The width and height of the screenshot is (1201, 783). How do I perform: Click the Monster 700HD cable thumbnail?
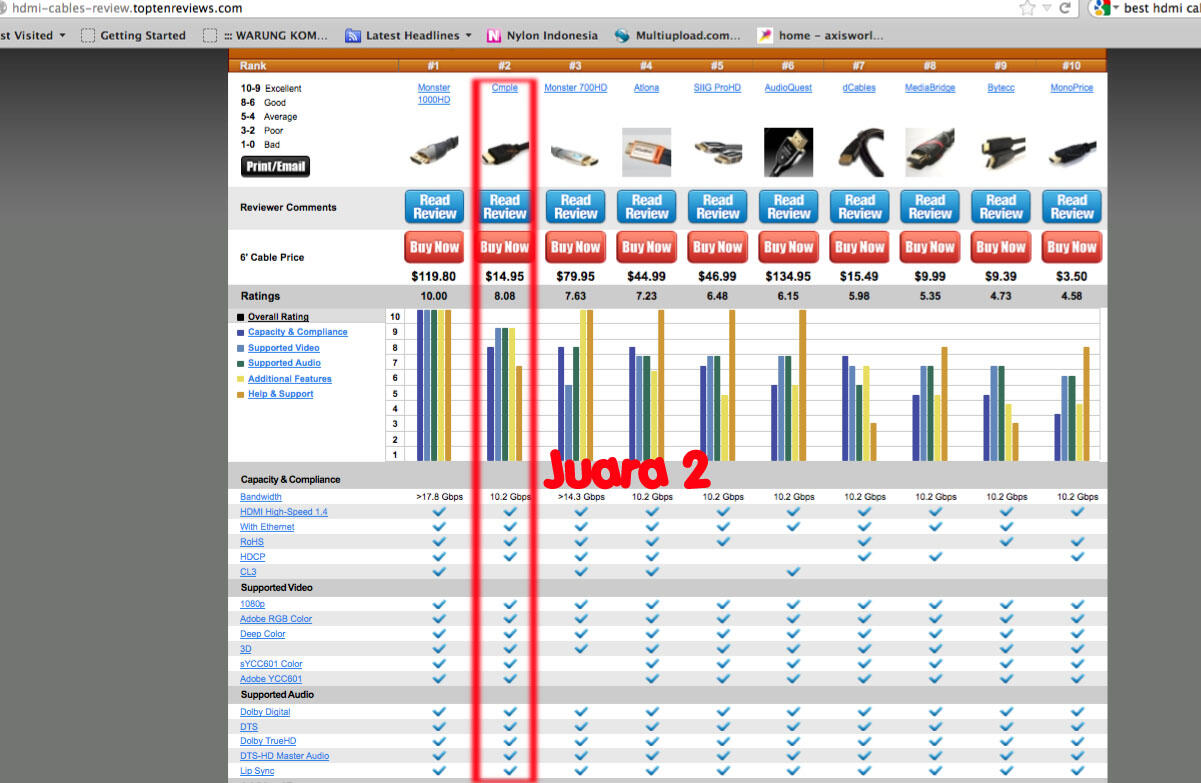point(575,153)
